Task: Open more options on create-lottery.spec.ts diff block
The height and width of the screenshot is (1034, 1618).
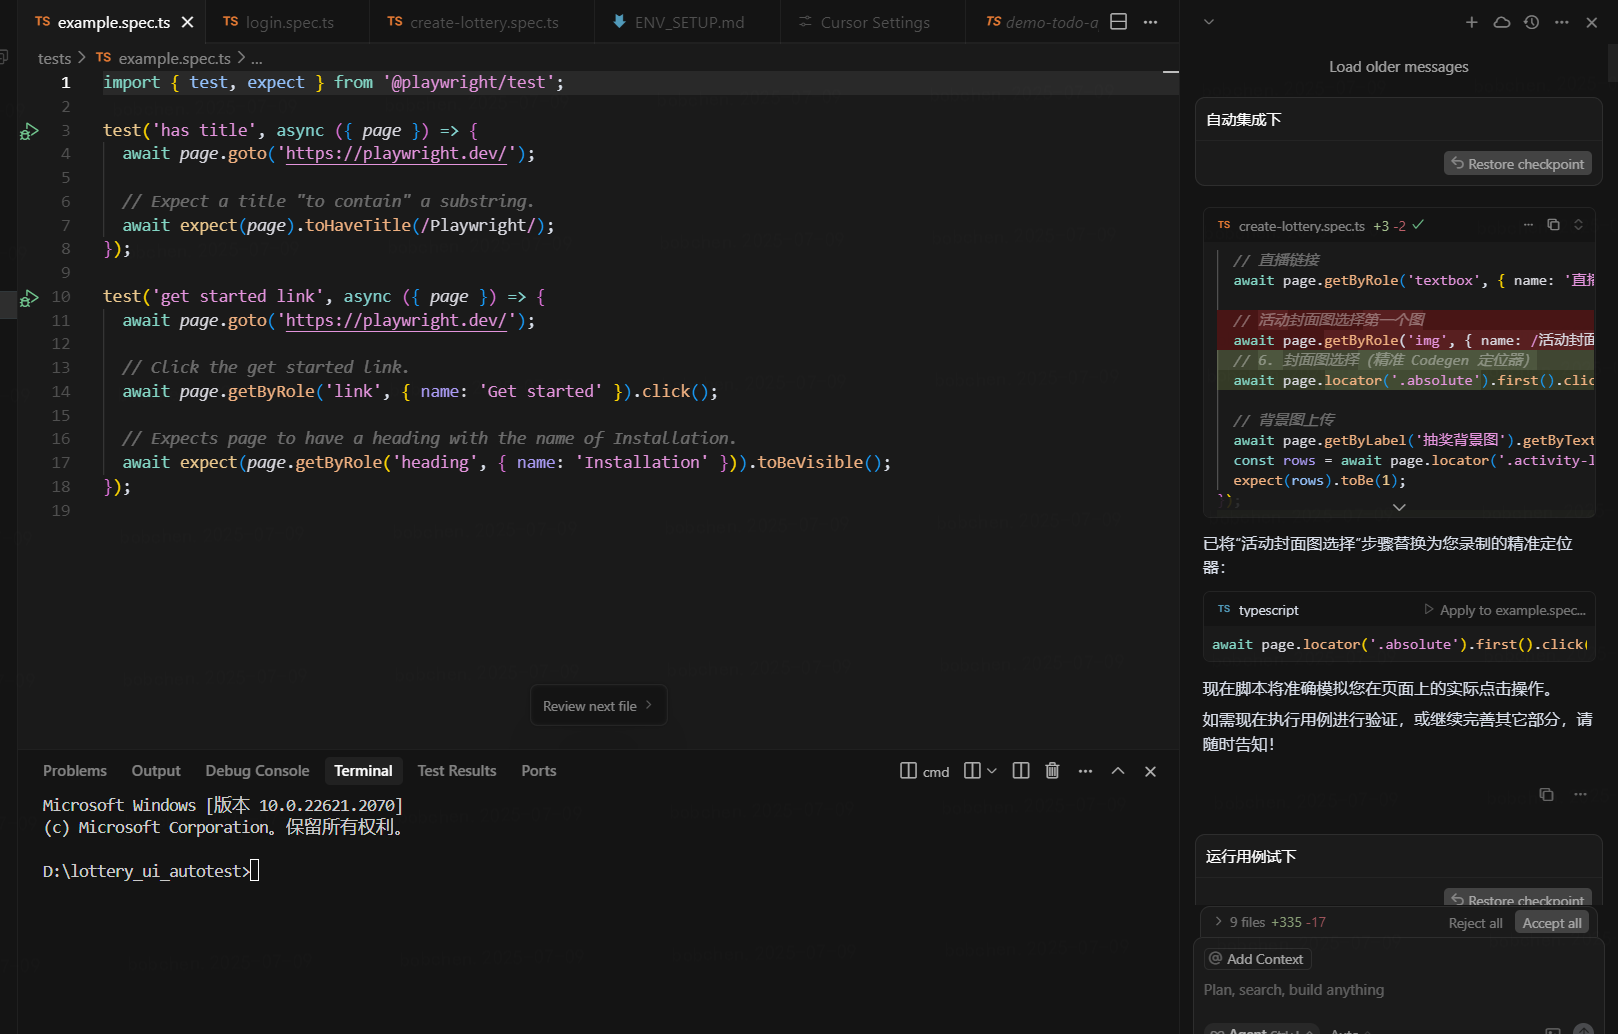Action: (x=1528, y=225)
